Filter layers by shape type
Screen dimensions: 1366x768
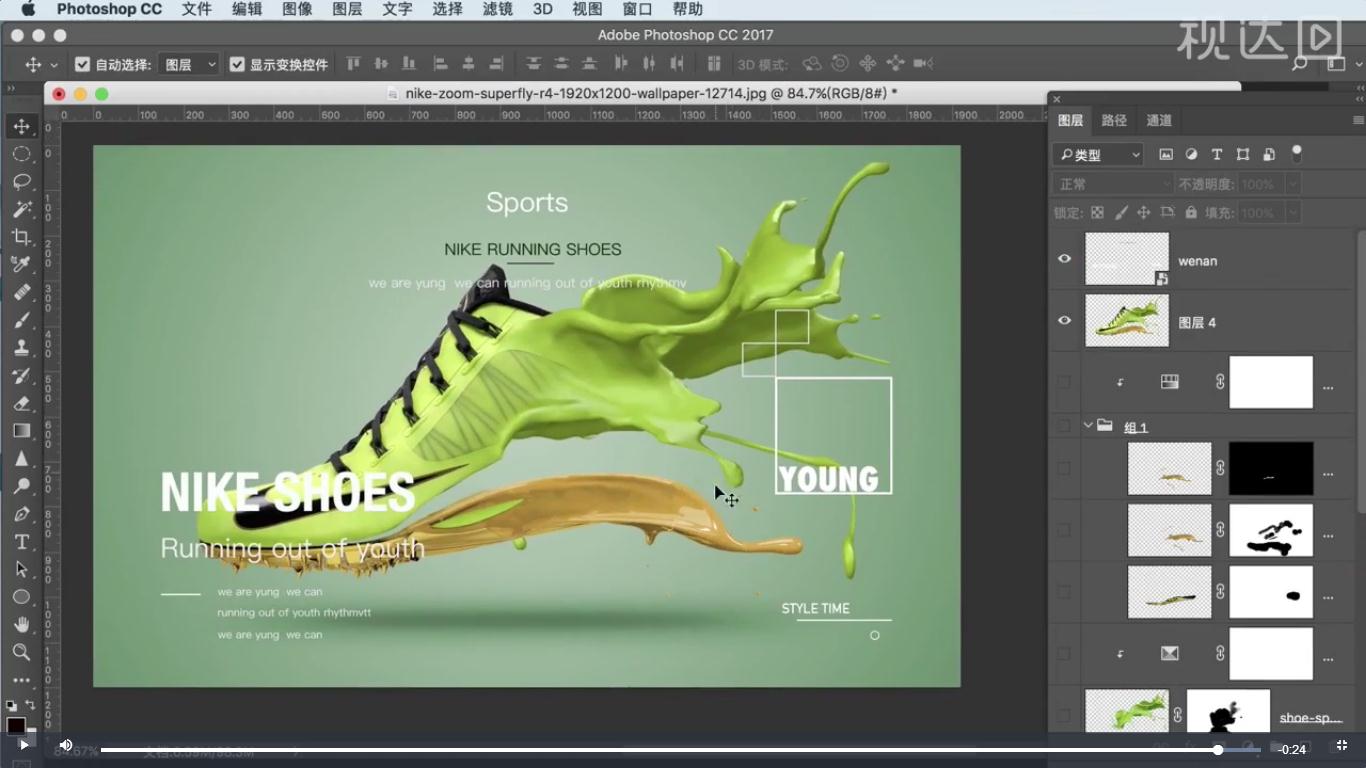tap(1243, 154)
